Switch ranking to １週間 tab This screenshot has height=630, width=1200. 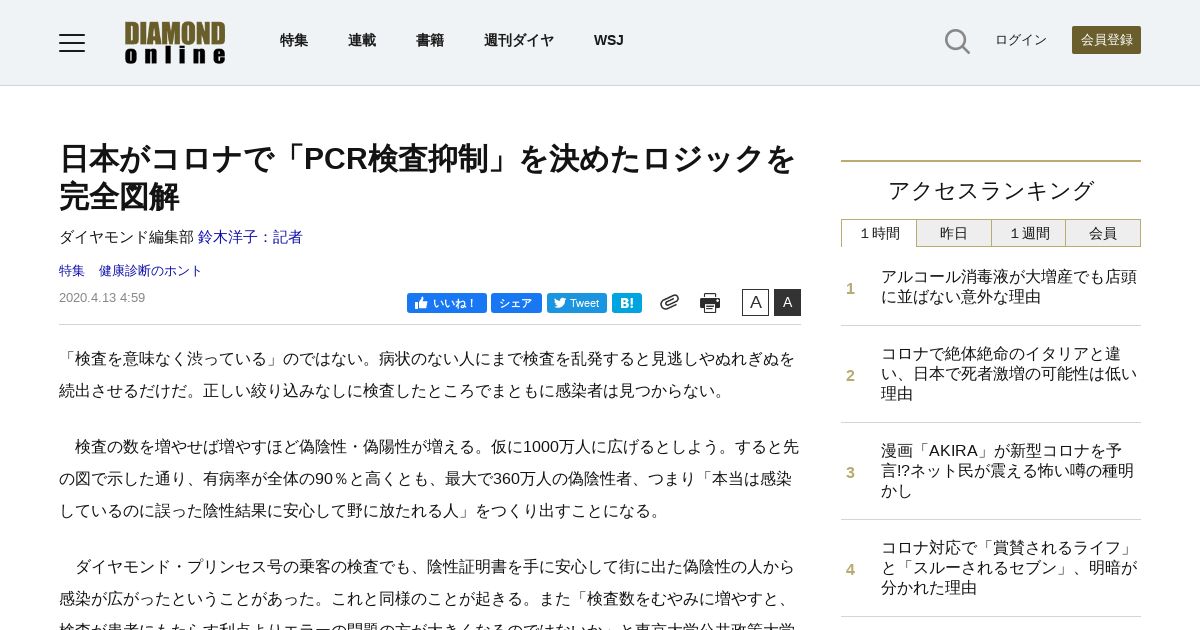pyautogui.click(x=1028, y=233)
